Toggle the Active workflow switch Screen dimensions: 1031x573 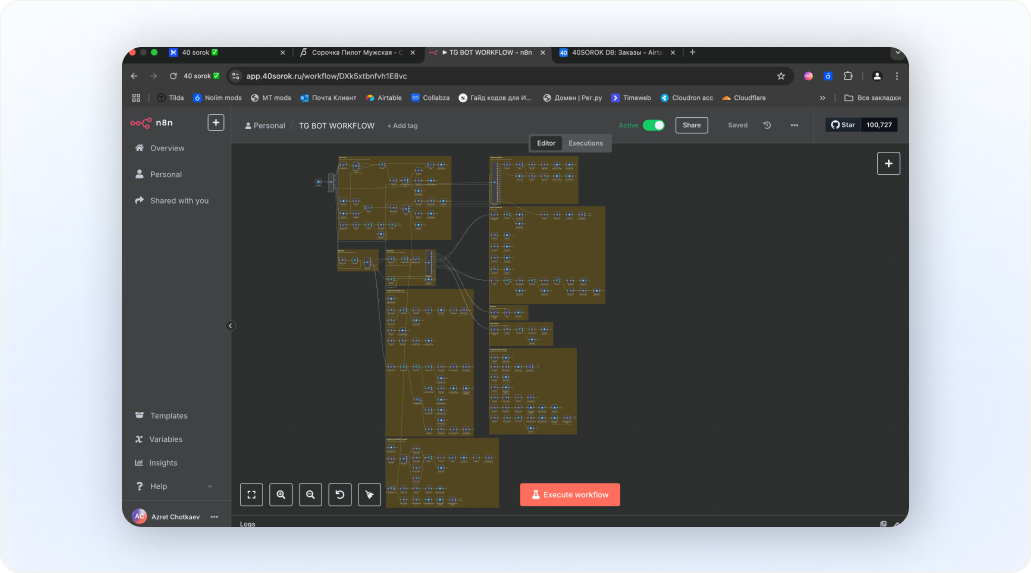coord(654,125)
